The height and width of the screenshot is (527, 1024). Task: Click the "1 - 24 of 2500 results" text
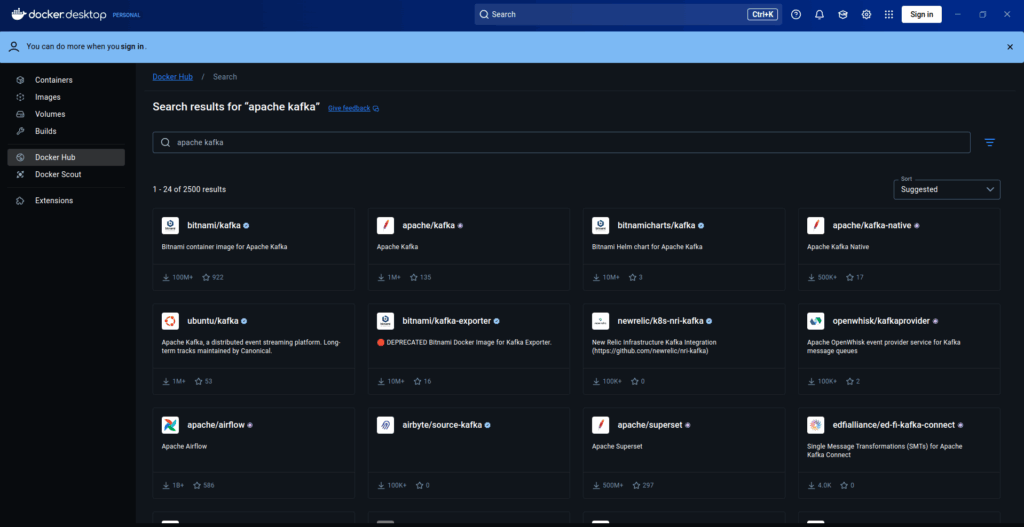point(189,189)
